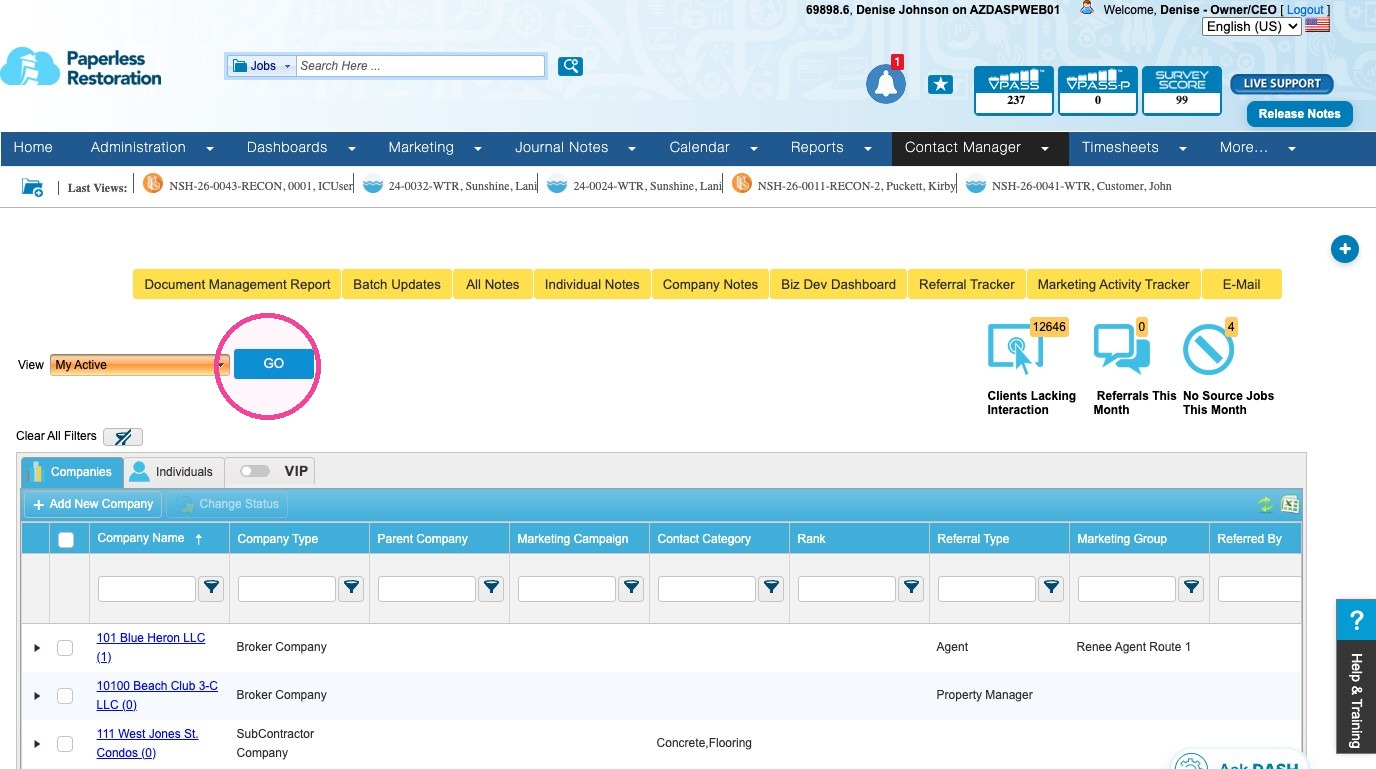
Task: Click the favorites star icon
Action: pos(940,85)
